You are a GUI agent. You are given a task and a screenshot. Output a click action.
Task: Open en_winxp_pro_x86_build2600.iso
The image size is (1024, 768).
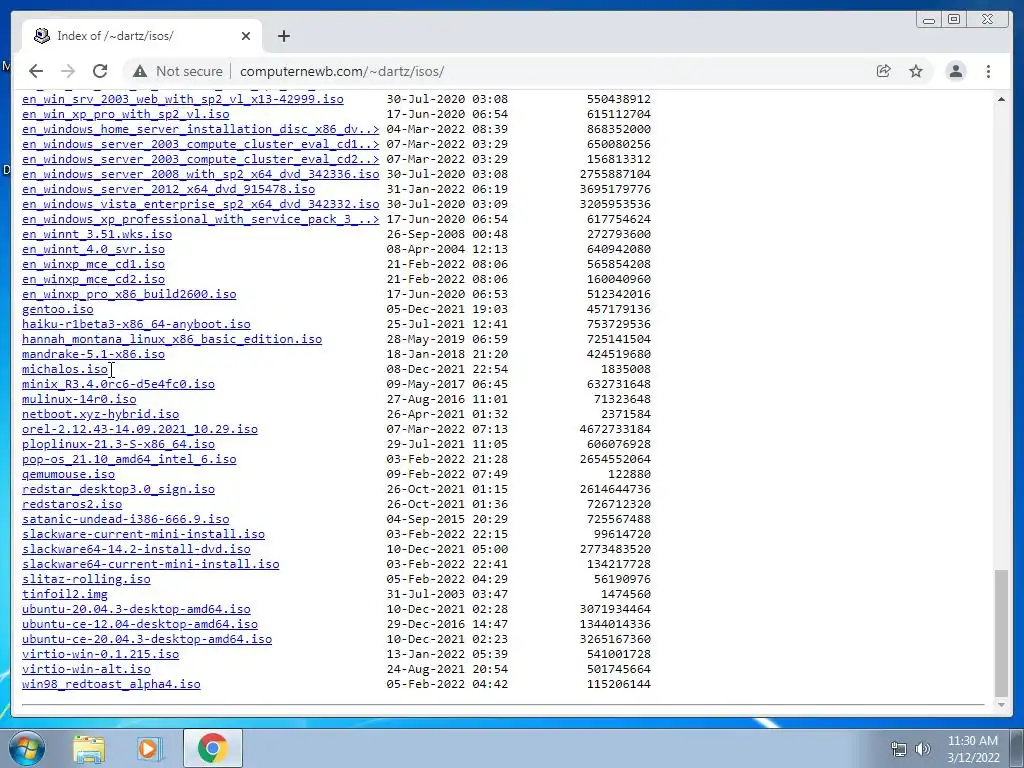tap(129, 294)
